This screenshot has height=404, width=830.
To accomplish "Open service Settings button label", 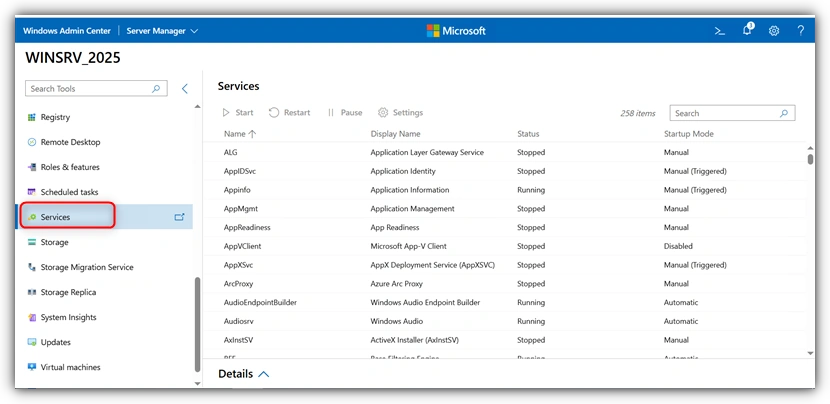I will pyautogui.click(x=408, y=112).
